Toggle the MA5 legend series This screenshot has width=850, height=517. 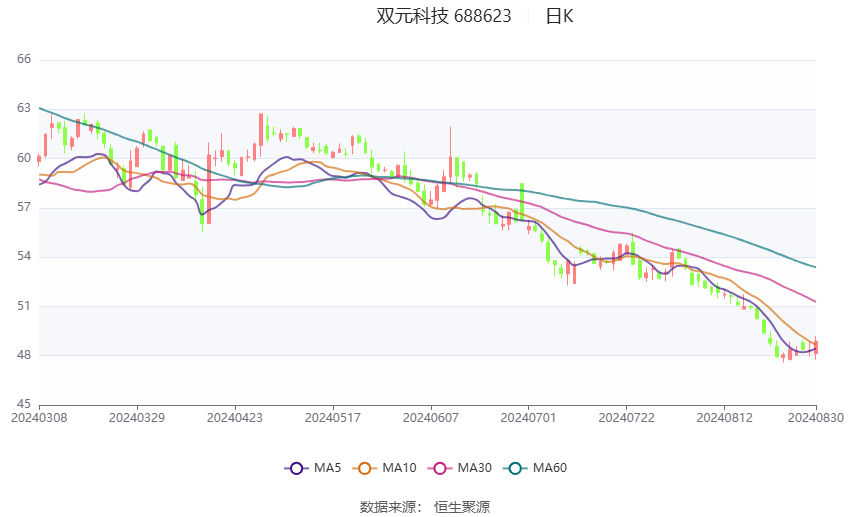313,468
